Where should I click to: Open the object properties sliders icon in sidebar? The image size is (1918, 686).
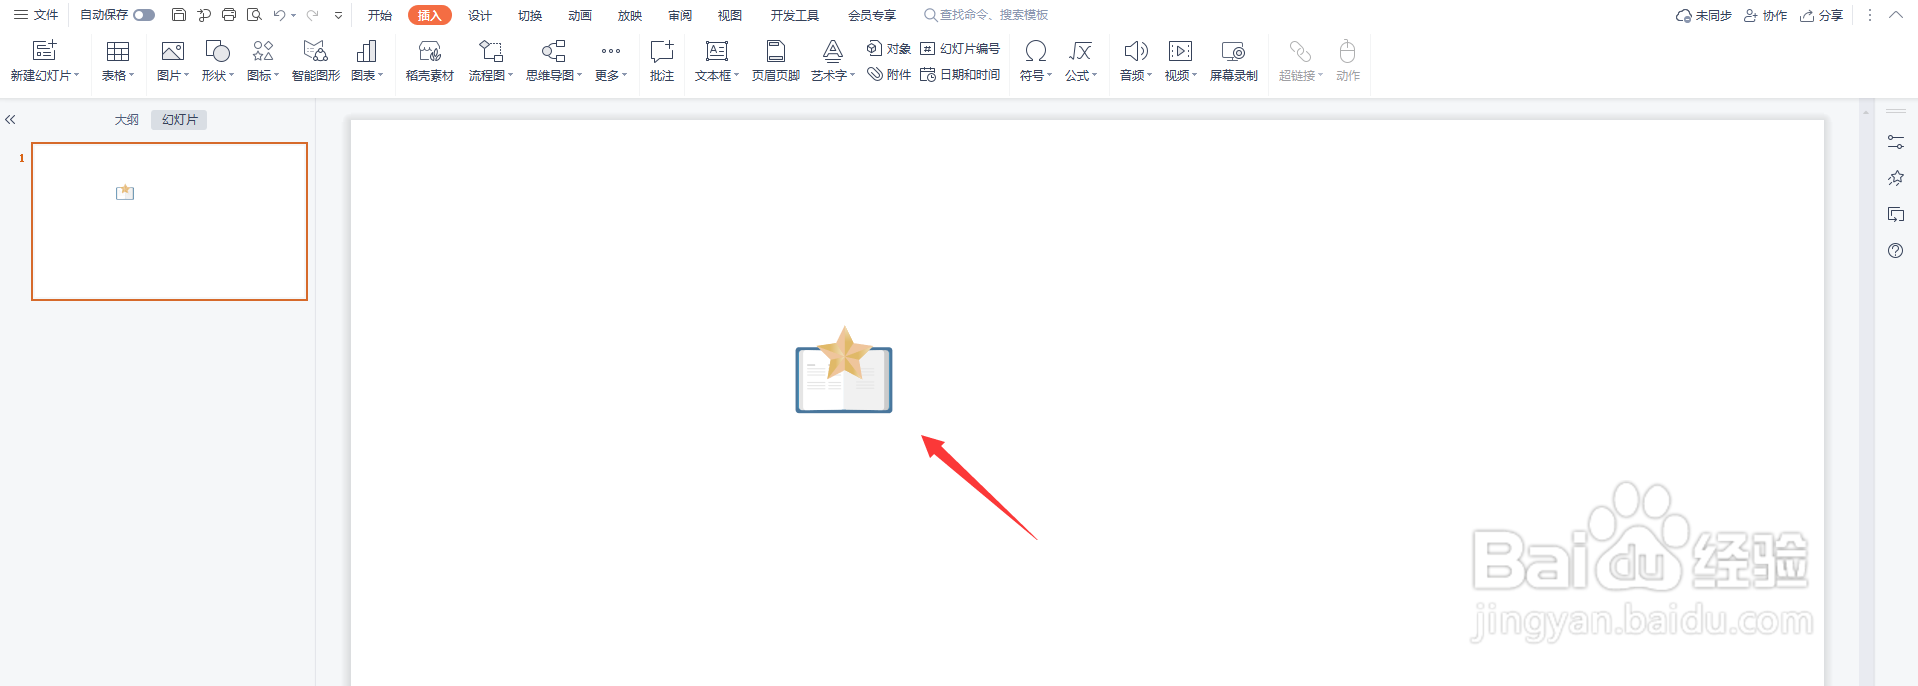1896,143
